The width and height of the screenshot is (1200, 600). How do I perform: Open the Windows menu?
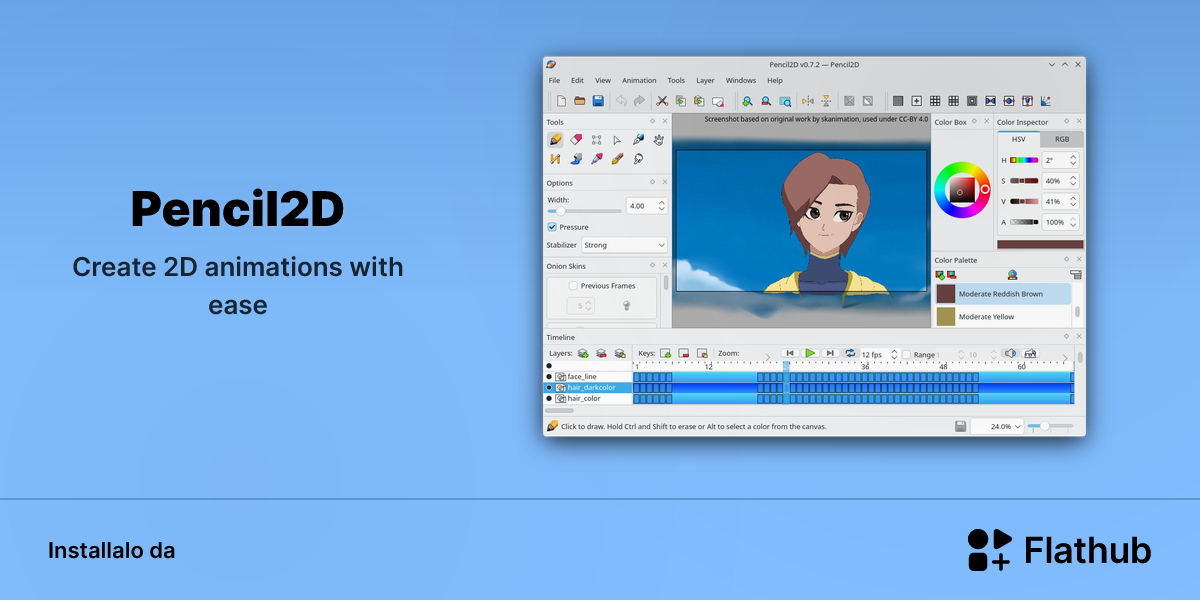(x=741, y=80)
